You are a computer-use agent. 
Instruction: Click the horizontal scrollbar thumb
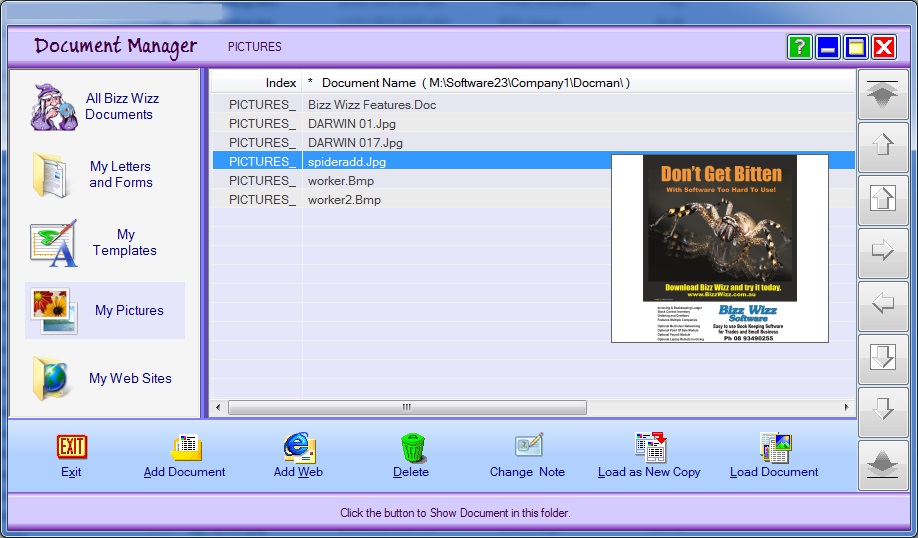click(x=407, y=407)
